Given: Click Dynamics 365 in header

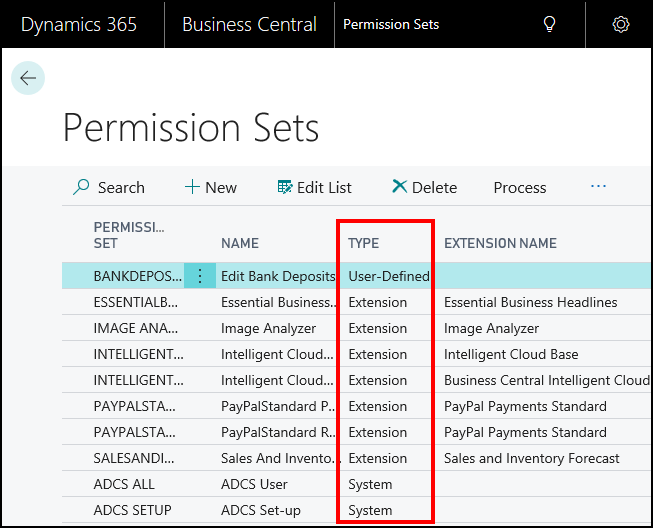Looking at the screenshot, I should click(x=79, y=25).
